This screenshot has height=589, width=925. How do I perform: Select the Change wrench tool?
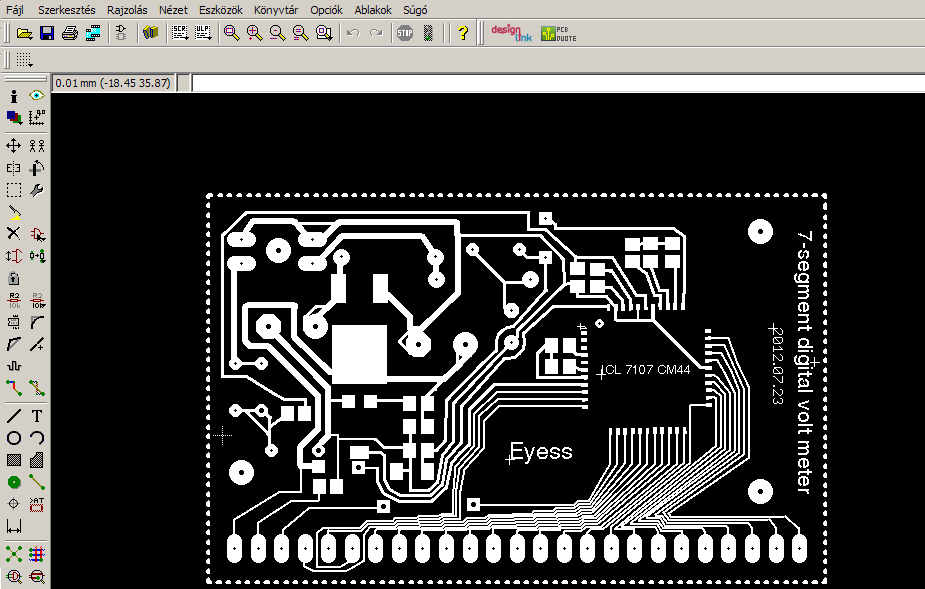coord(37,190)
